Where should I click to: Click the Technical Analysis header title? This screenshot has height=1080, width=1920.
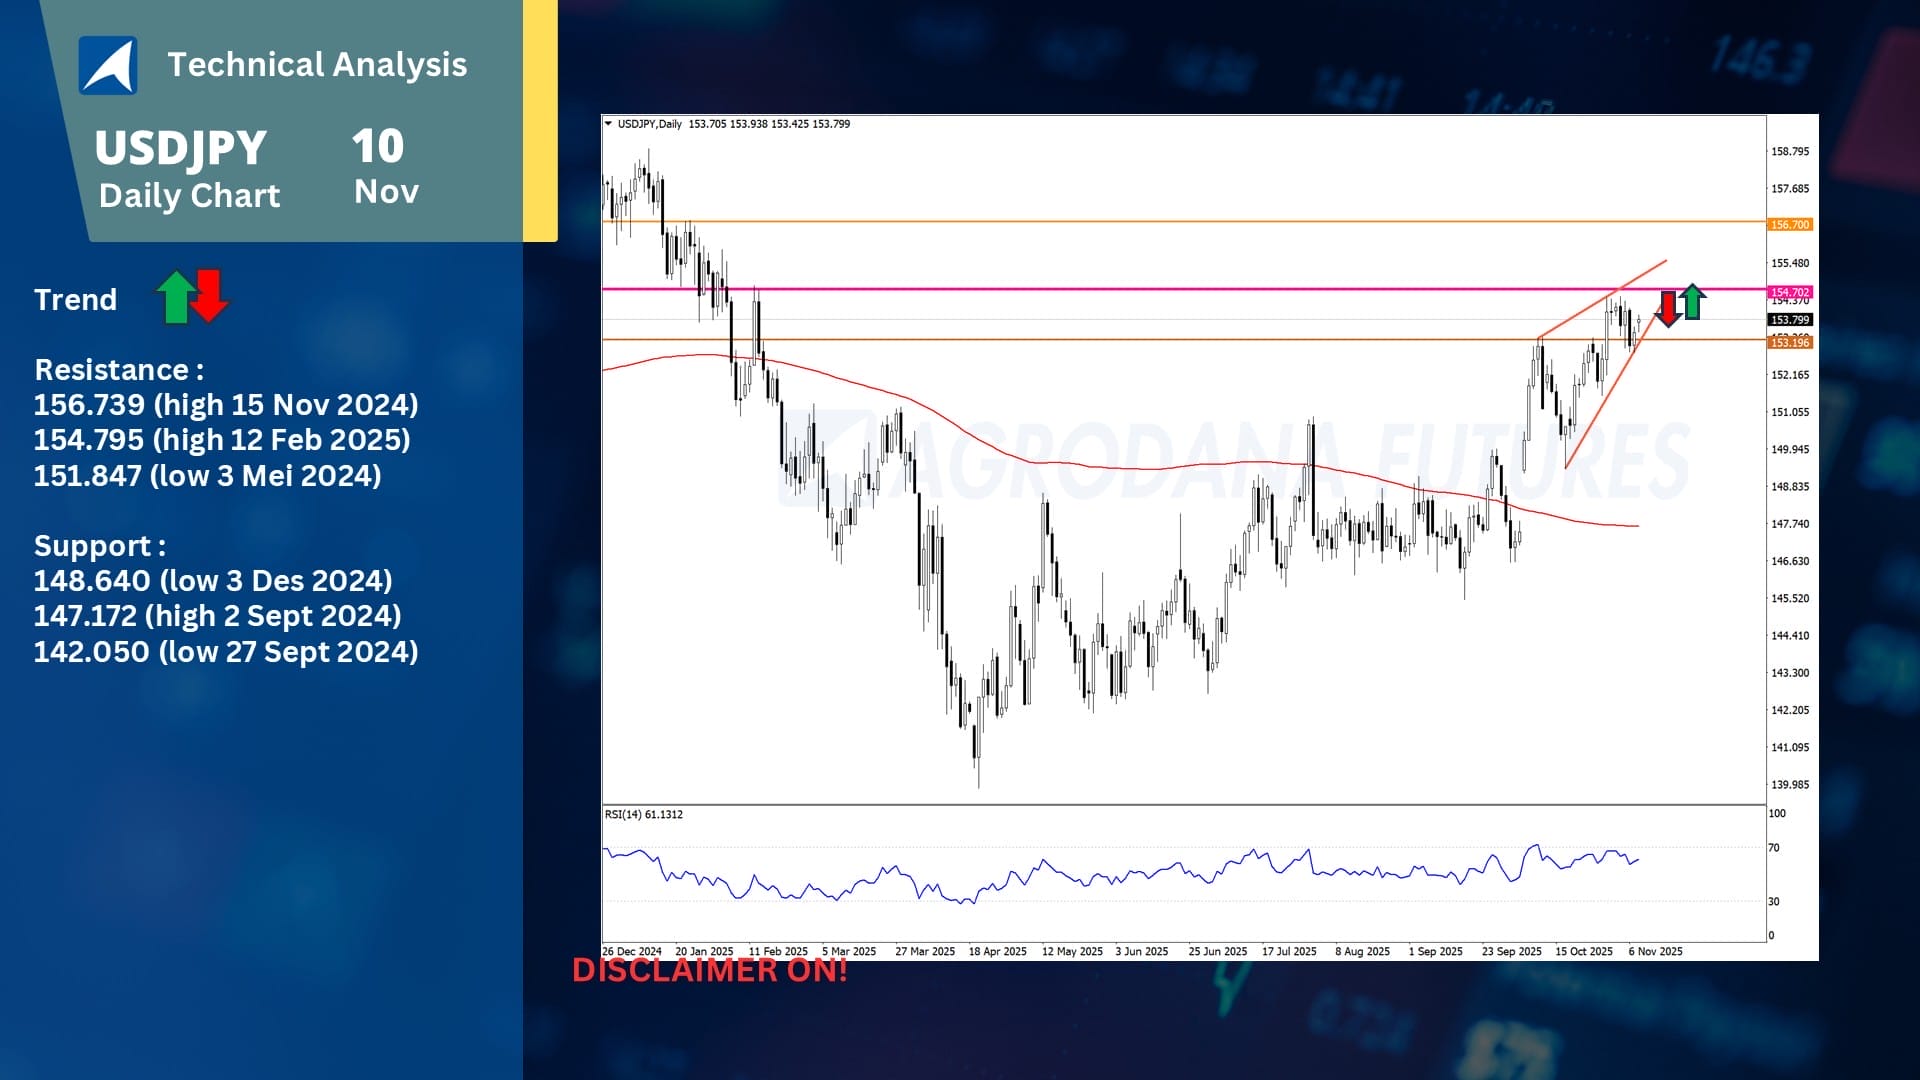[317, 65]
